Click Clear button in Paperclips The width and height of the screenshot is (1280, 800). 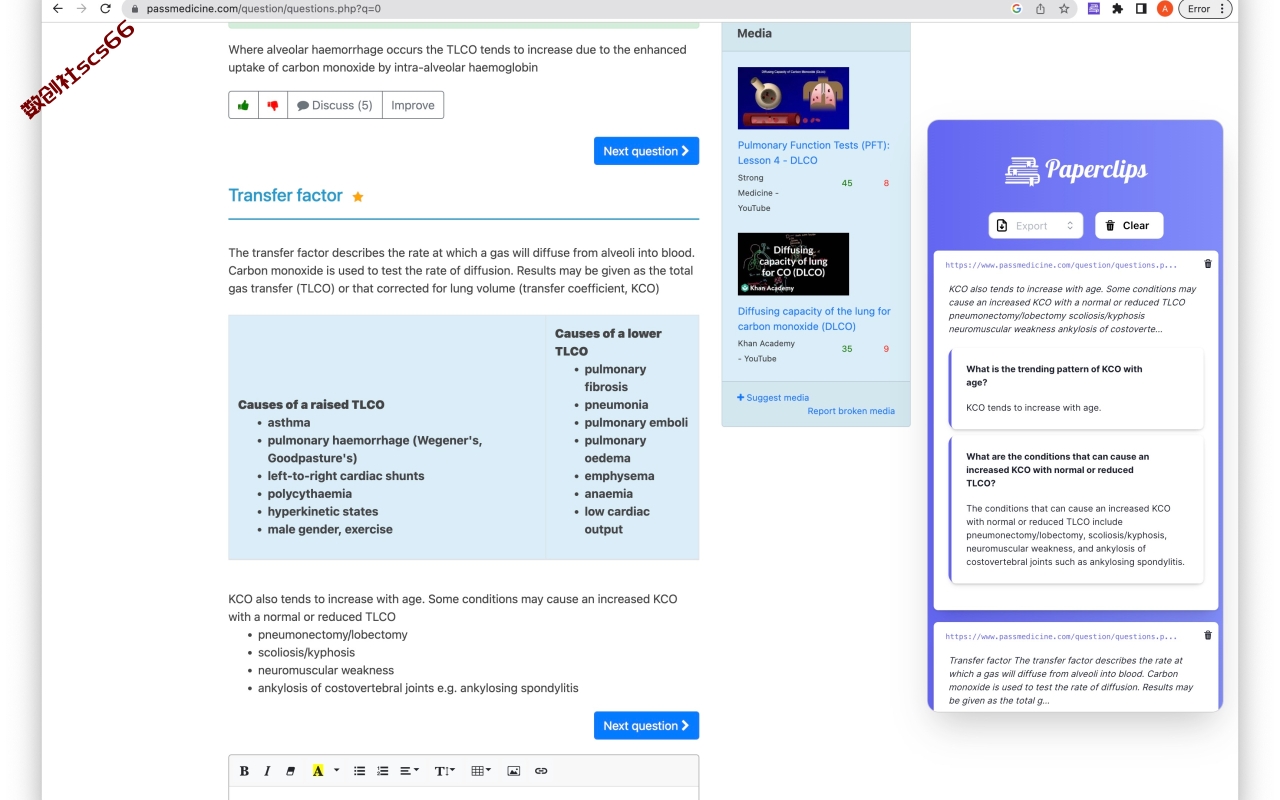click(1129, 226)
